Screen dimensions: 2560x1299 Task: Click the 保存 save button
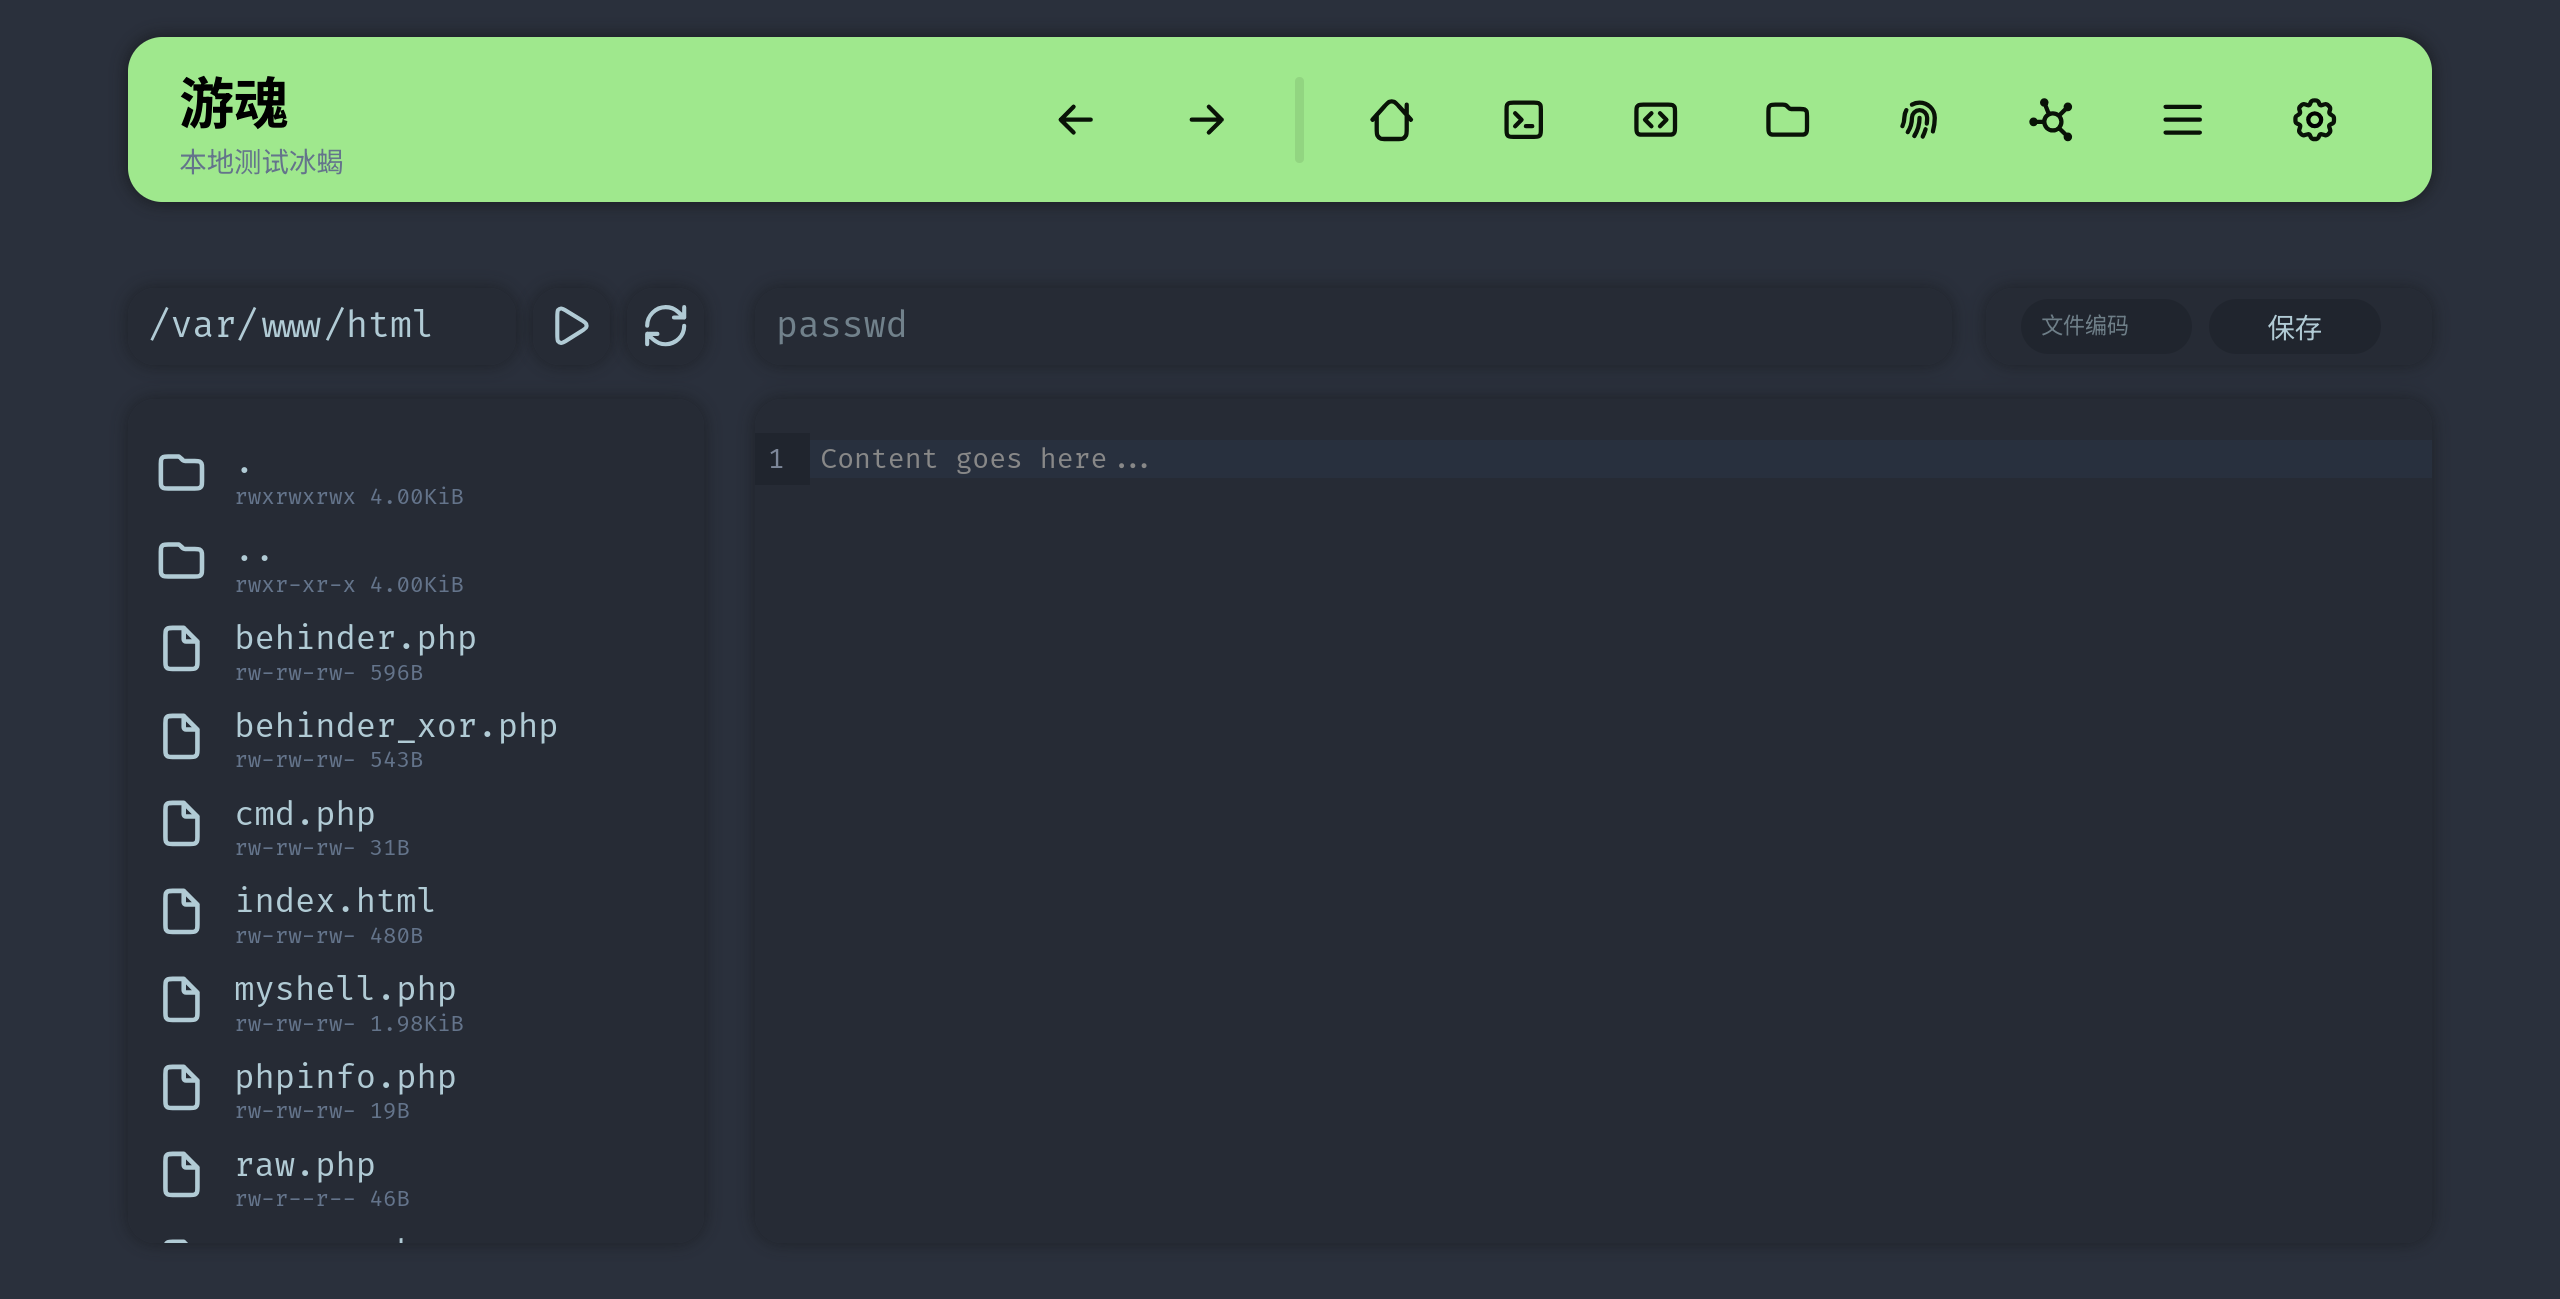(2294, 327)
